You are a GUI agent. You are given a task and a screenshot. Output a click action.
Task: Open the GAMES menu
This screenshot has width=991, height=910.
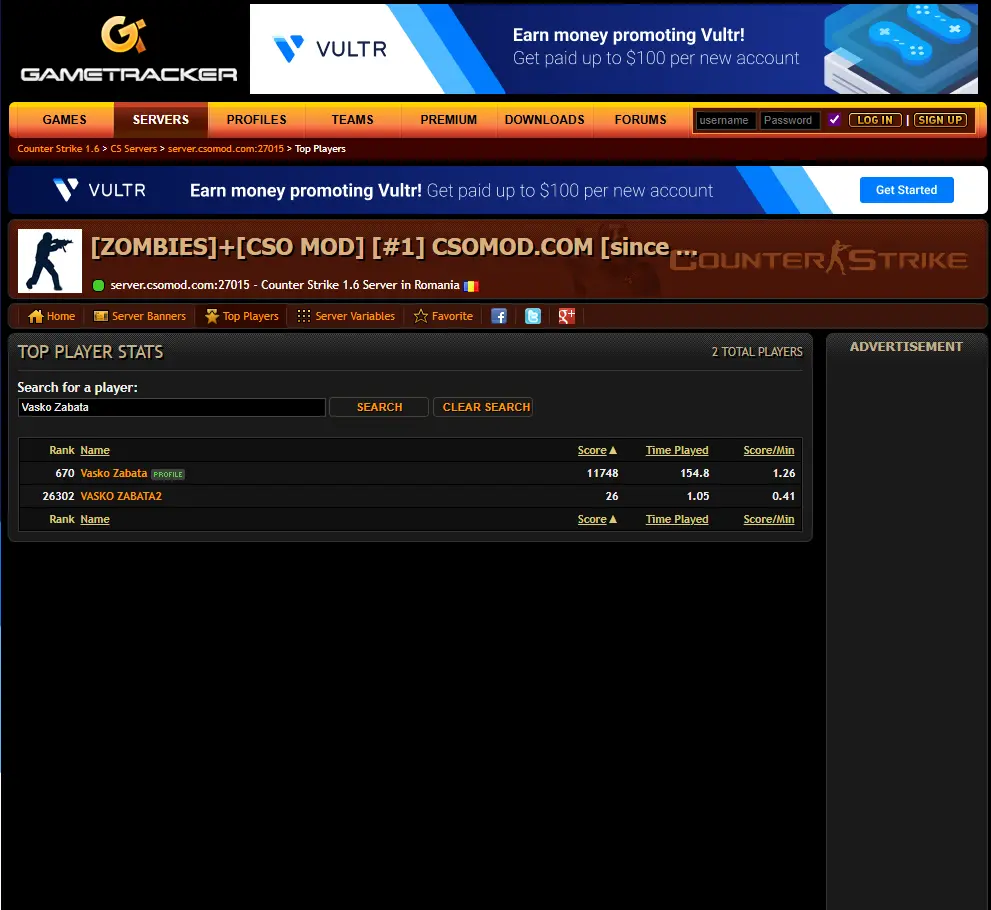64,119
